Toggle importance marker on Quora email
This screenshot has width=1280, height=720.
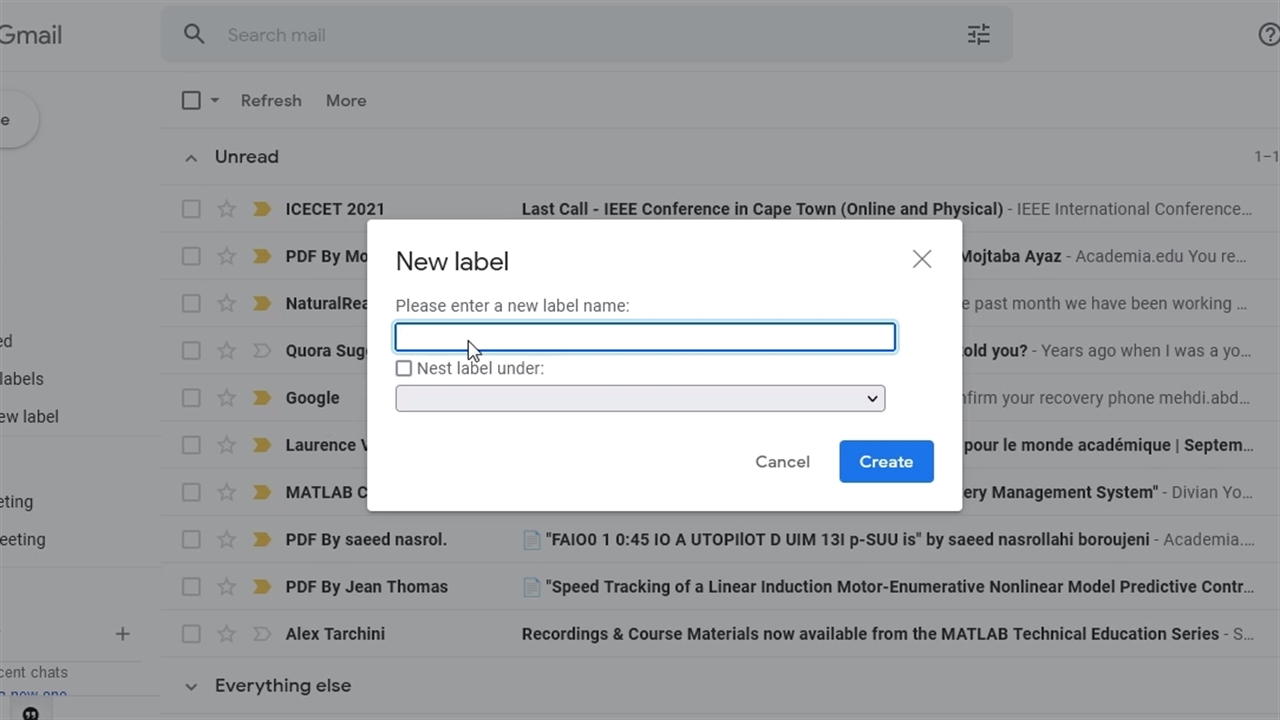262,351
